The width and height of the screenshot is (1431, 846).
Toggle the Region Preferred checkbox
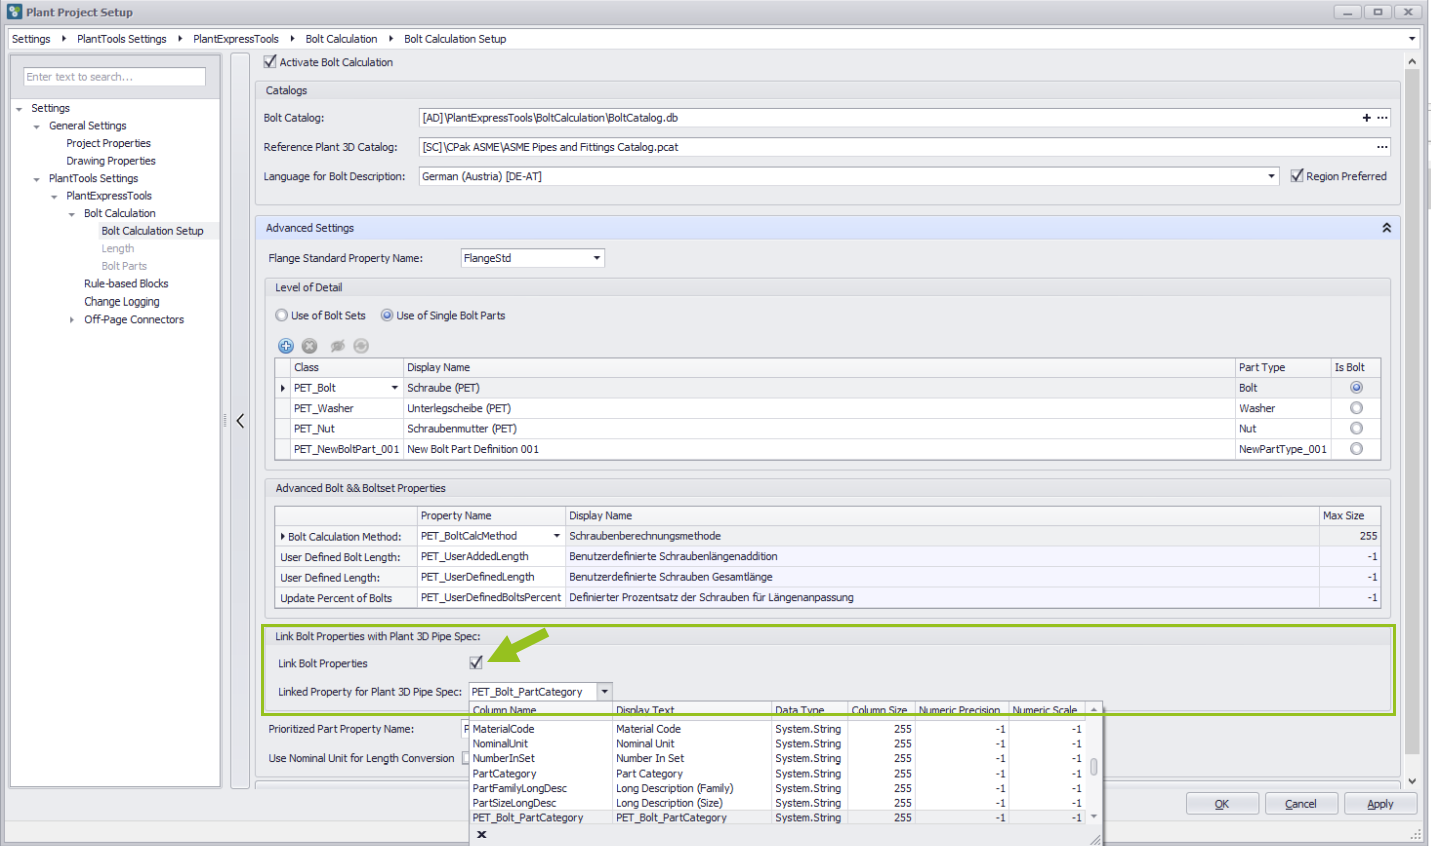[x=1297, y=176]
